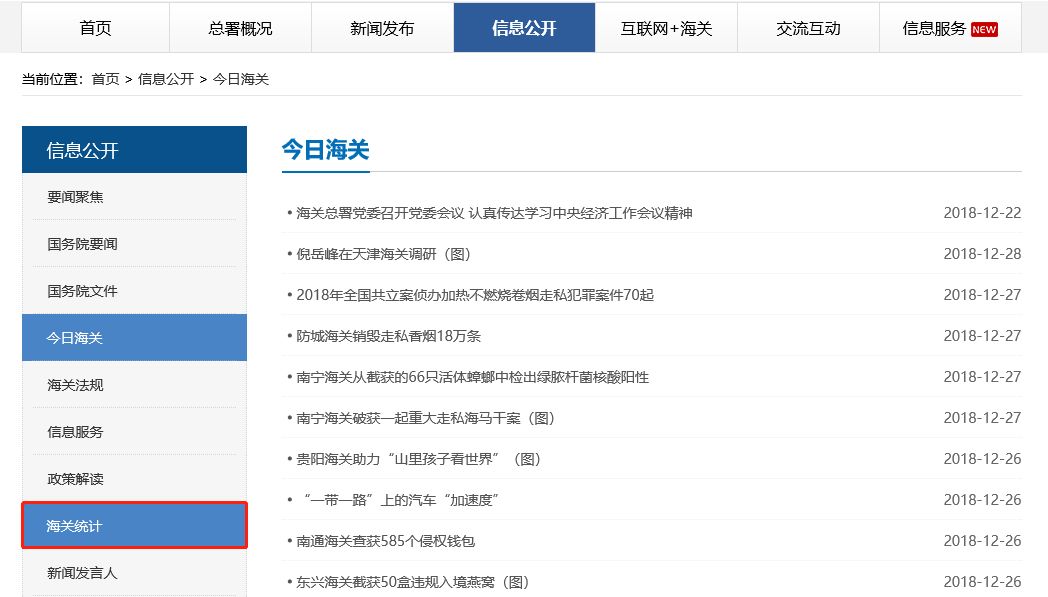This screenshot has width=1048, height=597.
Task: Open the 新闻发布 navigation tab
Action: [x=383, y=28]
